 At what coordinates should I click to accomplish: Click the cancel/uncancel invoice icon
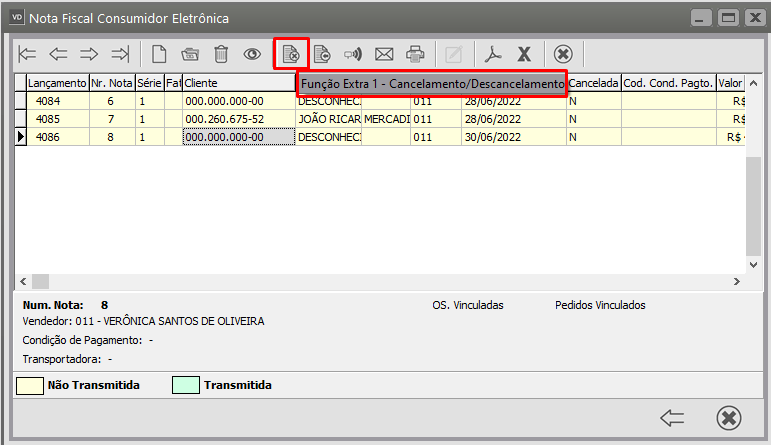[291, 54]
